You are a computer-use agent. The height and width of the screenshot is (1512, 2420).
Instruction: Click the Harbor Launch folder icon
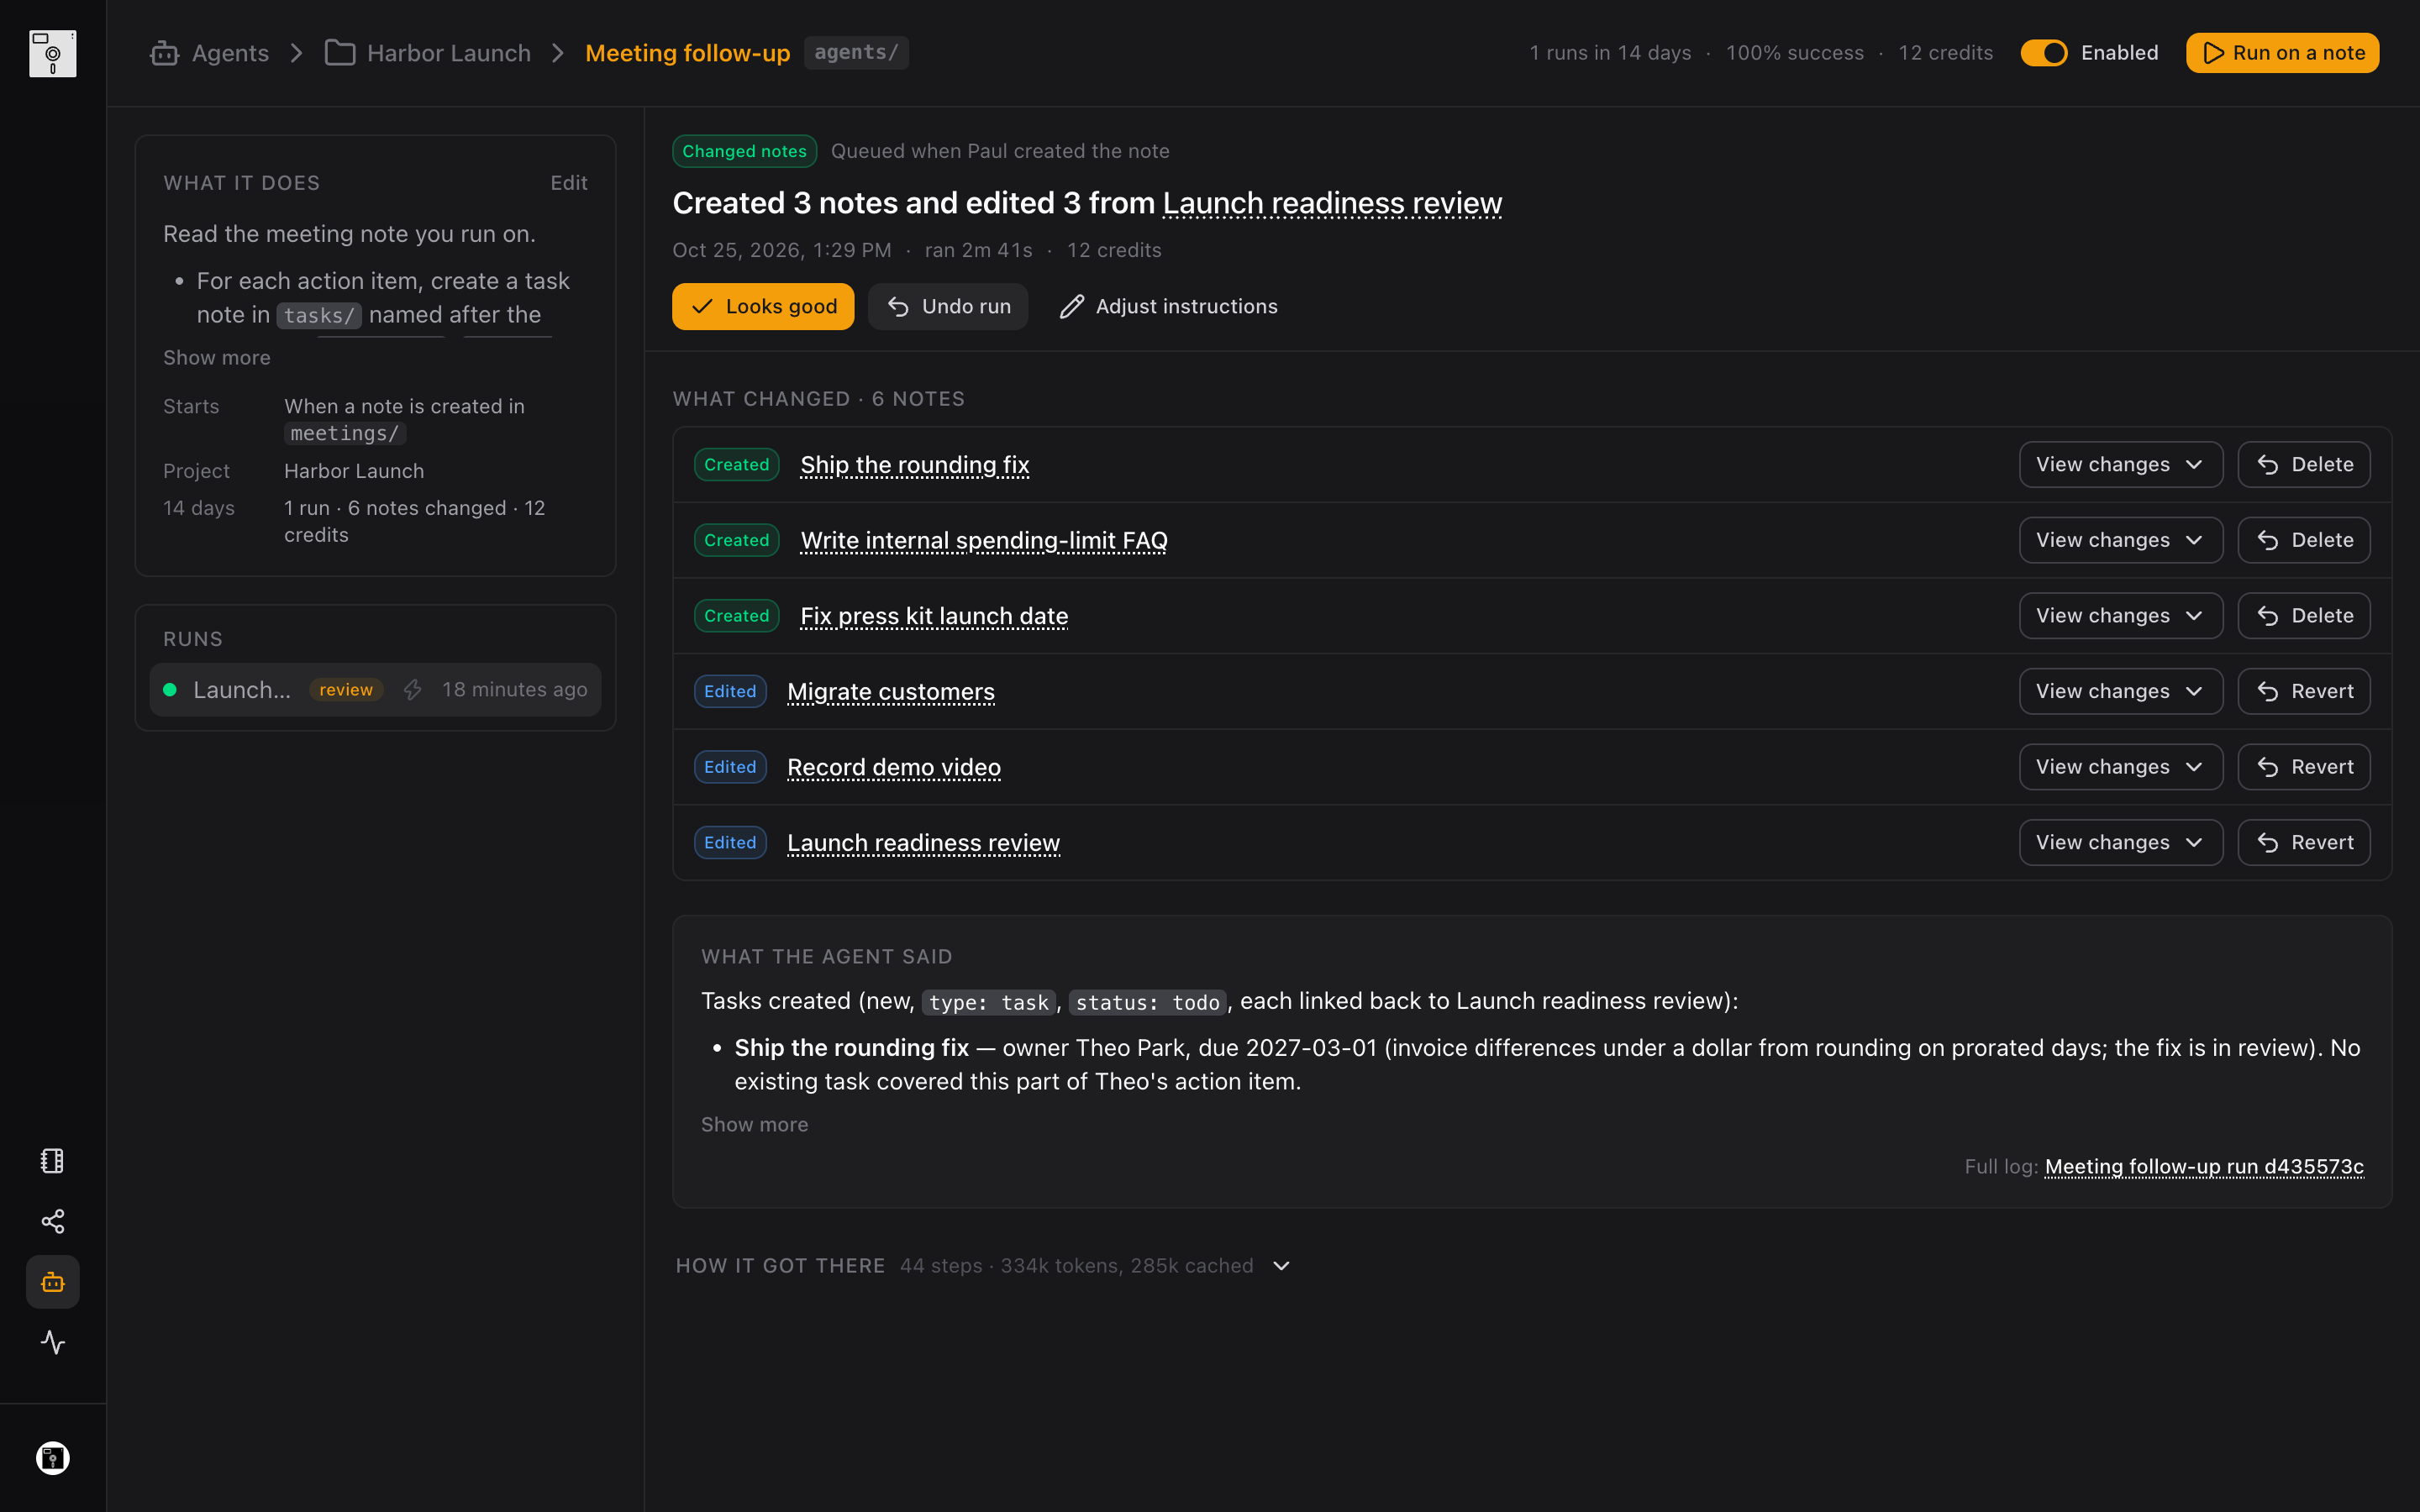click(340, 53)
